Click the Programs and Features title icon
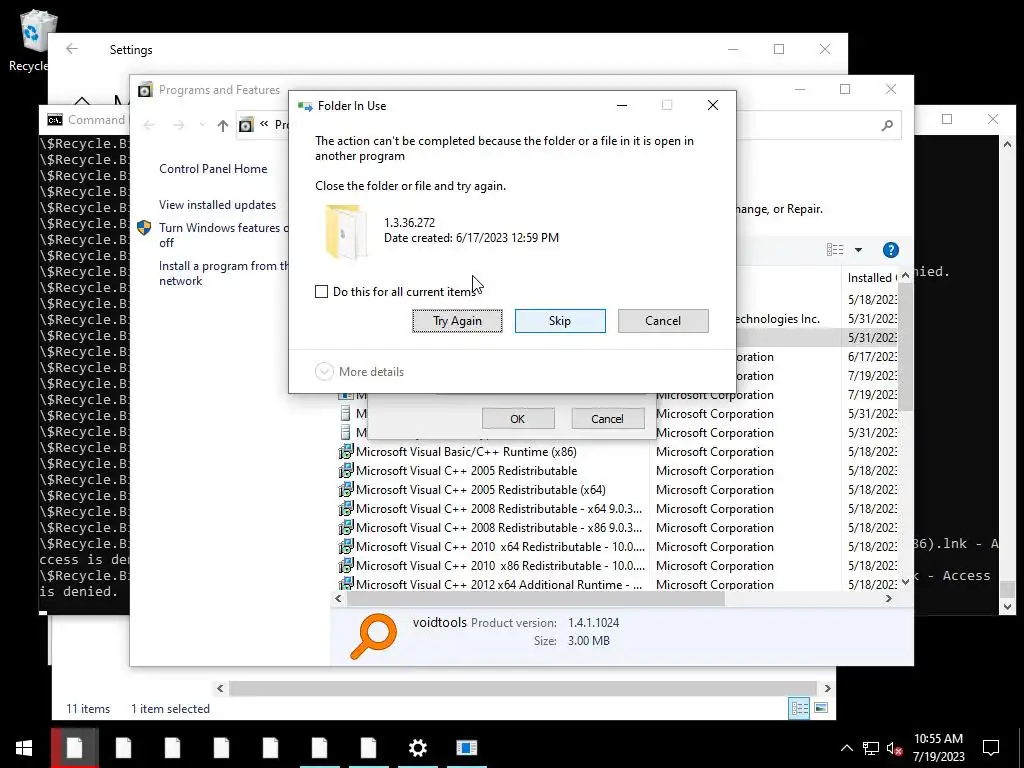Image resolution: width=1024 pixels, height=768 pixels. pyautogui.click(x=145, y=89)
